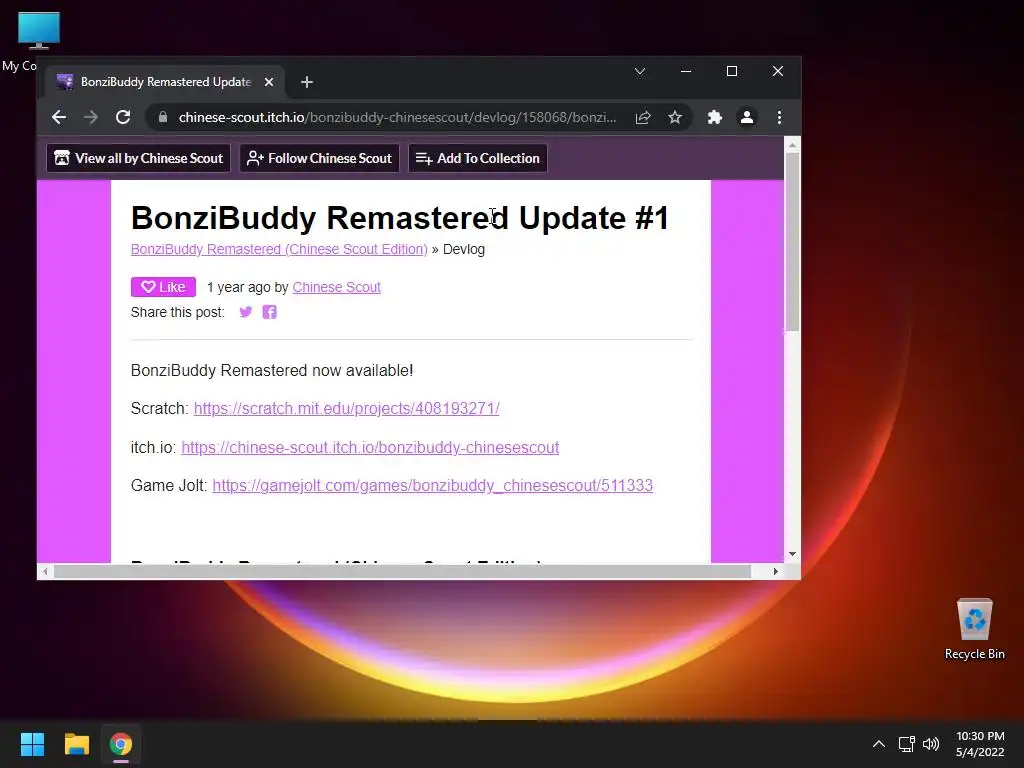Click the browser forward arrow

click(x=91, y=118)
